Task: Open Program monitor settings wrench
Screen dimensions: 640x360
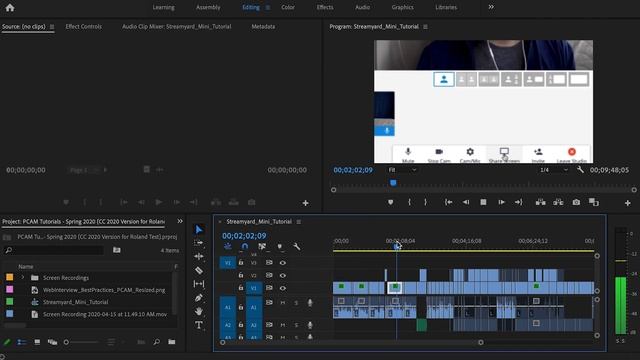Action: [580, 170]
